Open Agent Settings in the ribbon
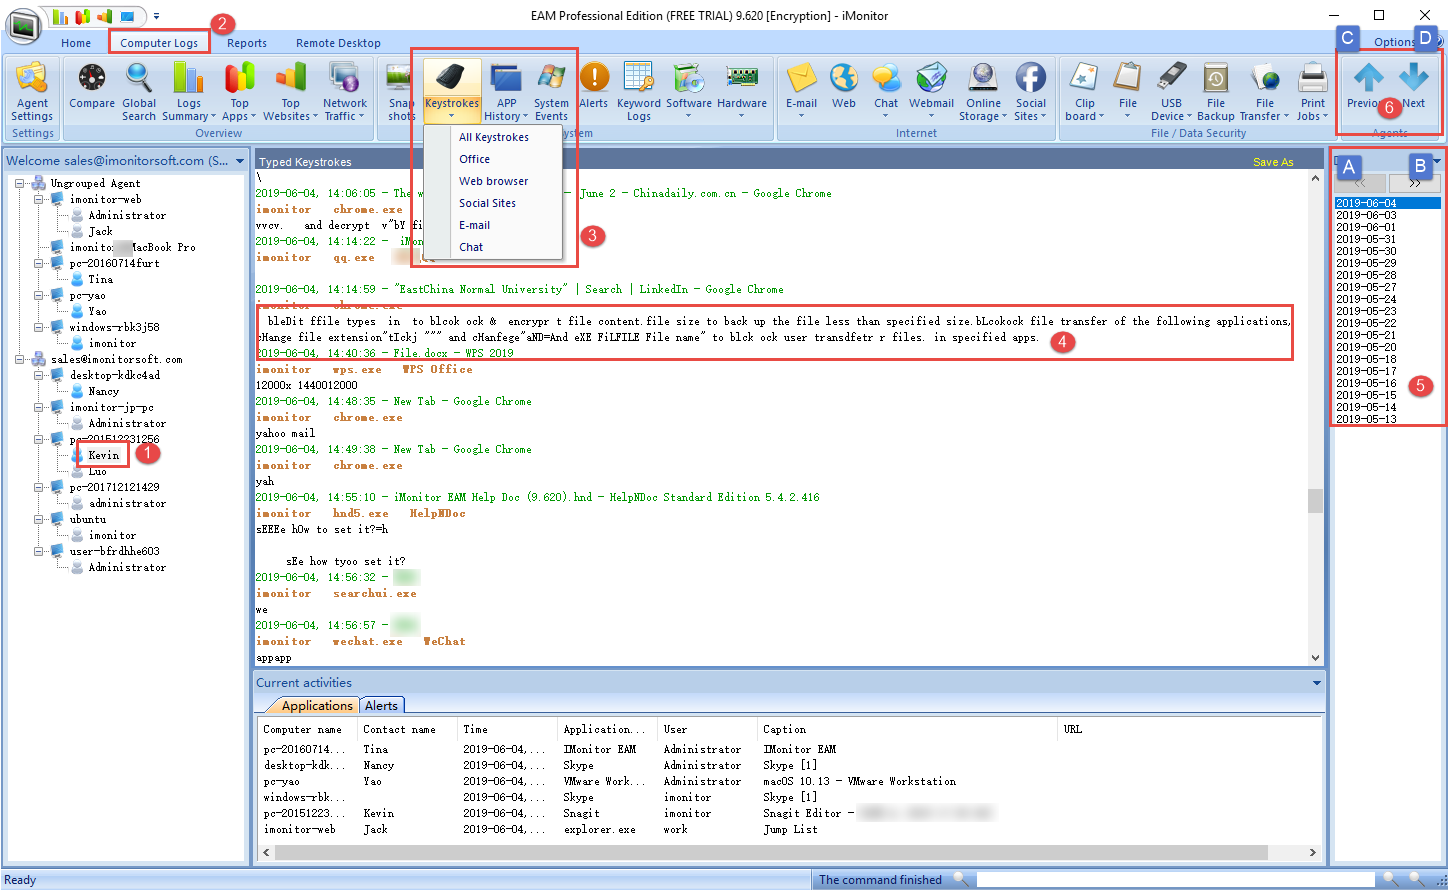Screen dimensions: 1449x891 [x=32, y=92]
